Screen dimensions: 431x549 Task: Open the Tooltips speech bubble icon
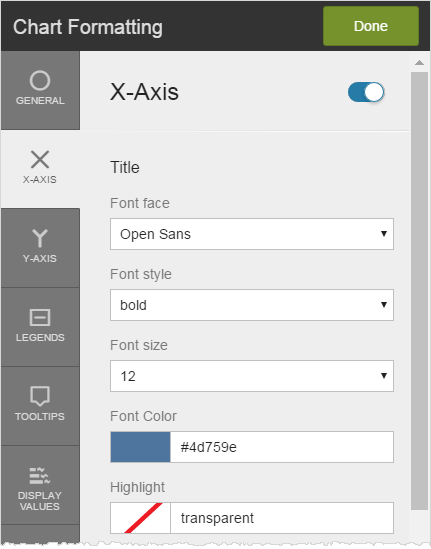pyautogui.click(x=40, y=396)
